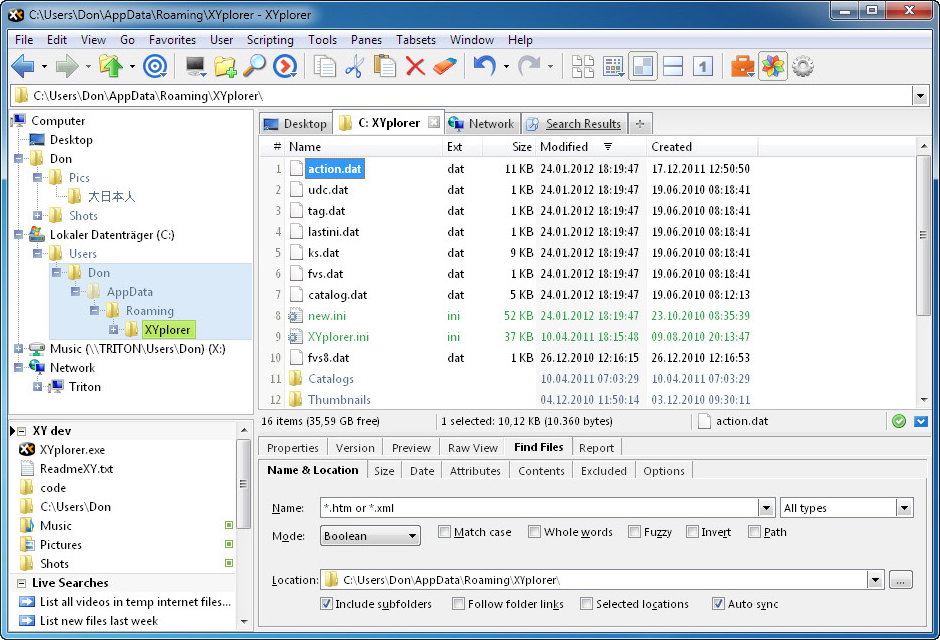The width and height of the screenshot is (940, 640).
Task: Create a new folder via toolbar icon
Action: click(x=225, y=66)
